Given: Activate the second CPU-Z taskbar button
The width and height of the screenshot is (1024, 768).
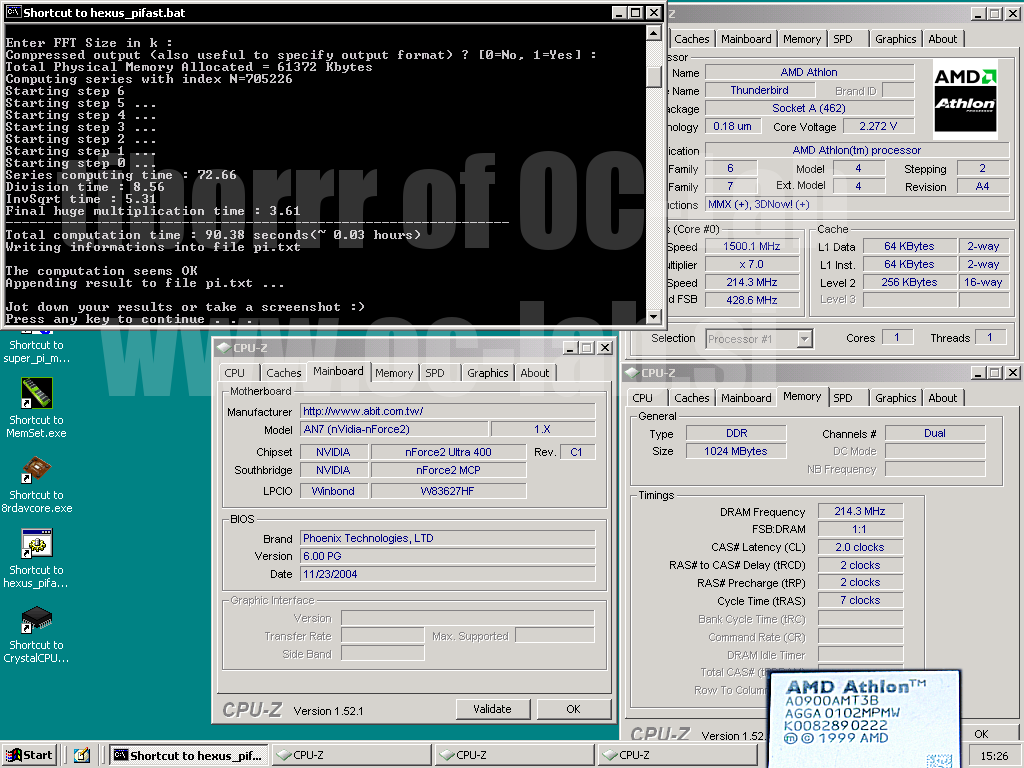Looking at the screenshot, I should click(x=515, y=755).
